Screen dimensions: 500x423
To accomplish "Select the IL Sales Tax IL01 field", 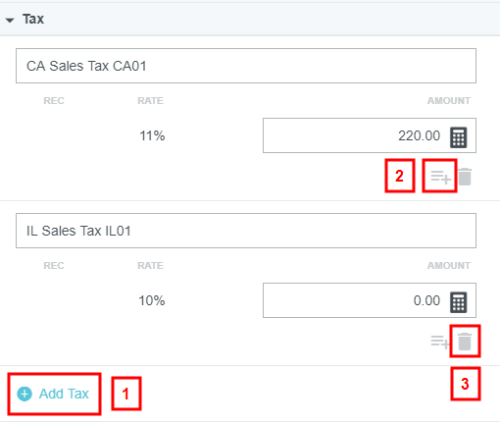I will [246, 231].
